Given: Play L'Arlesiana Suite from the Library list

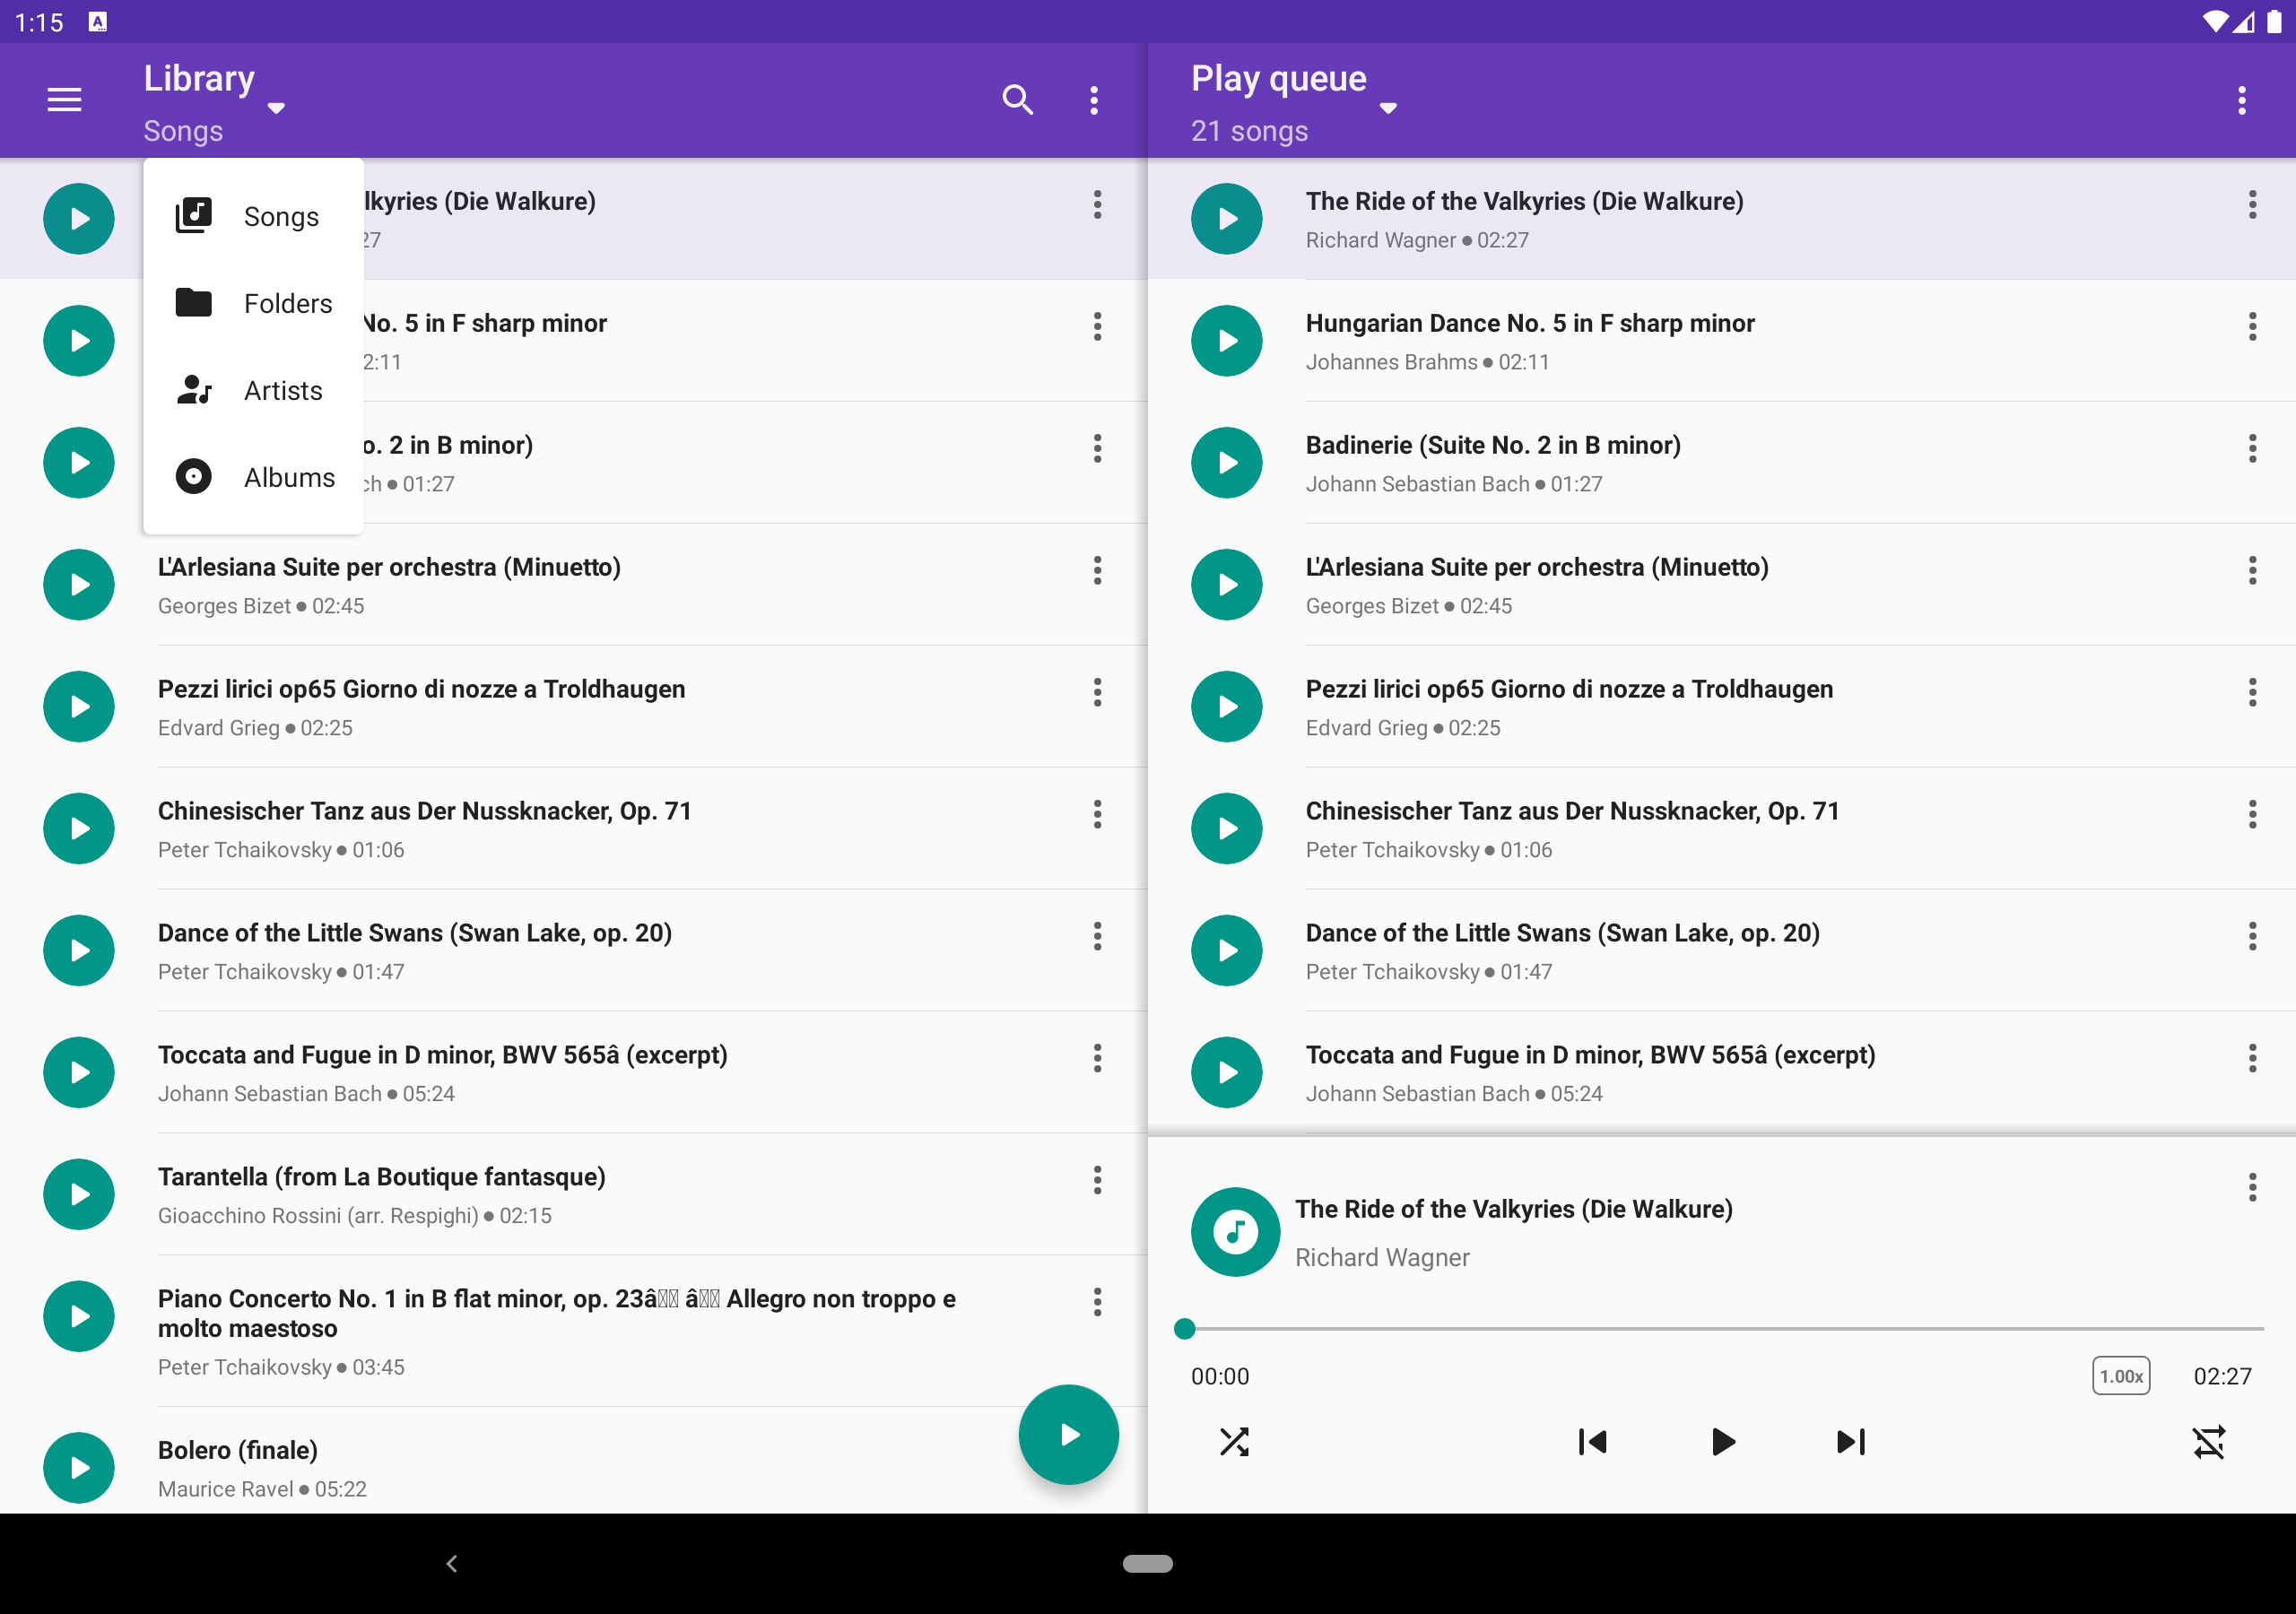Looking at the screenshot, I should tap(79, 585).
